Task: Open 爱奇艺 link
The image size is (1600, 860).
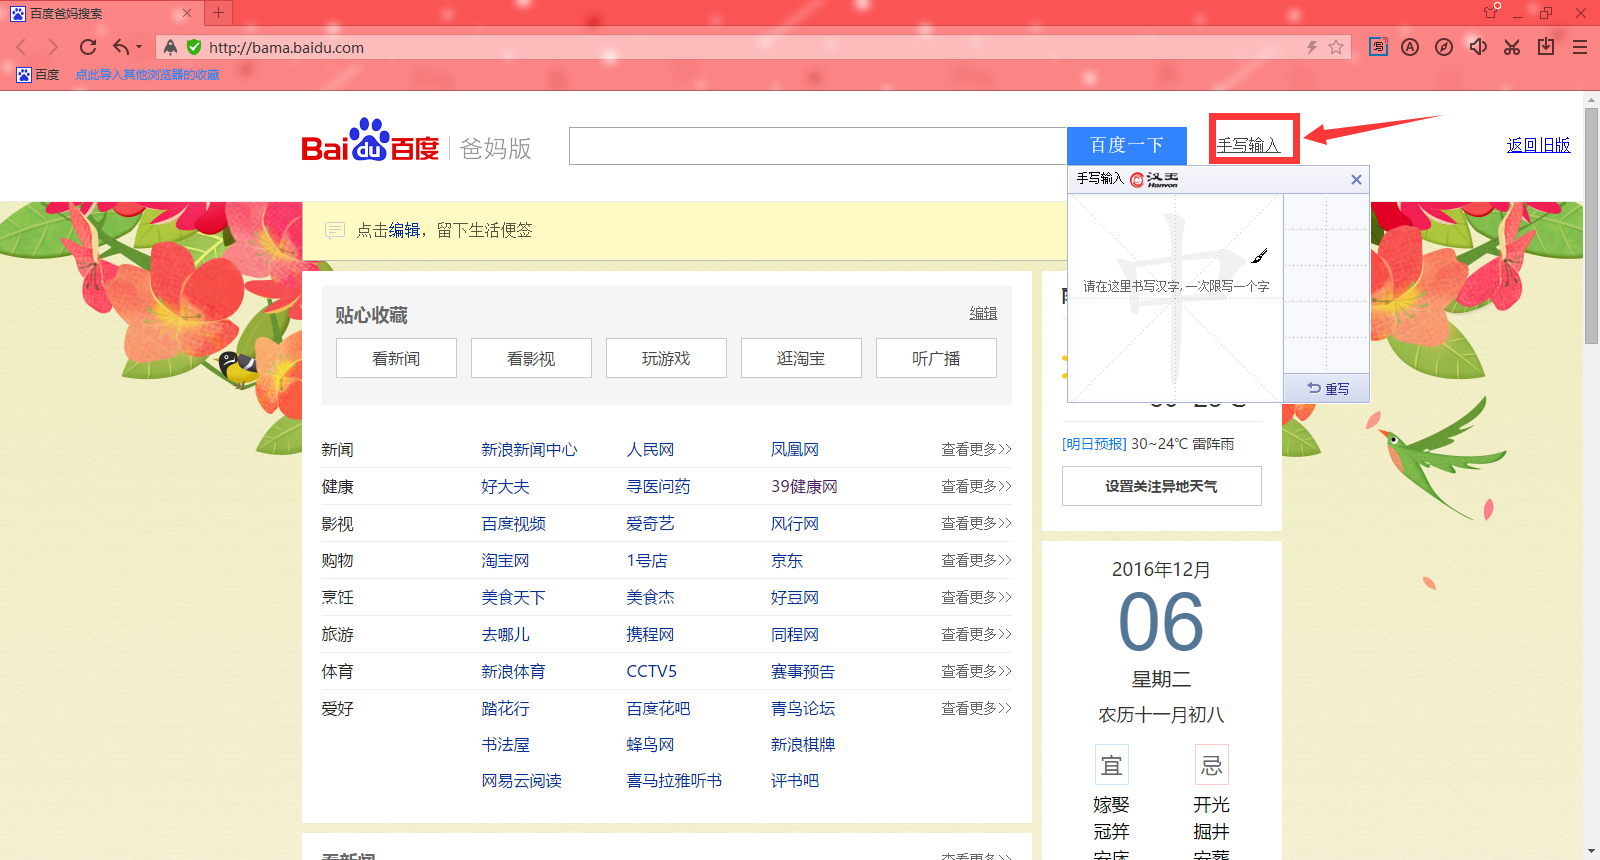Action: point(650,524)
